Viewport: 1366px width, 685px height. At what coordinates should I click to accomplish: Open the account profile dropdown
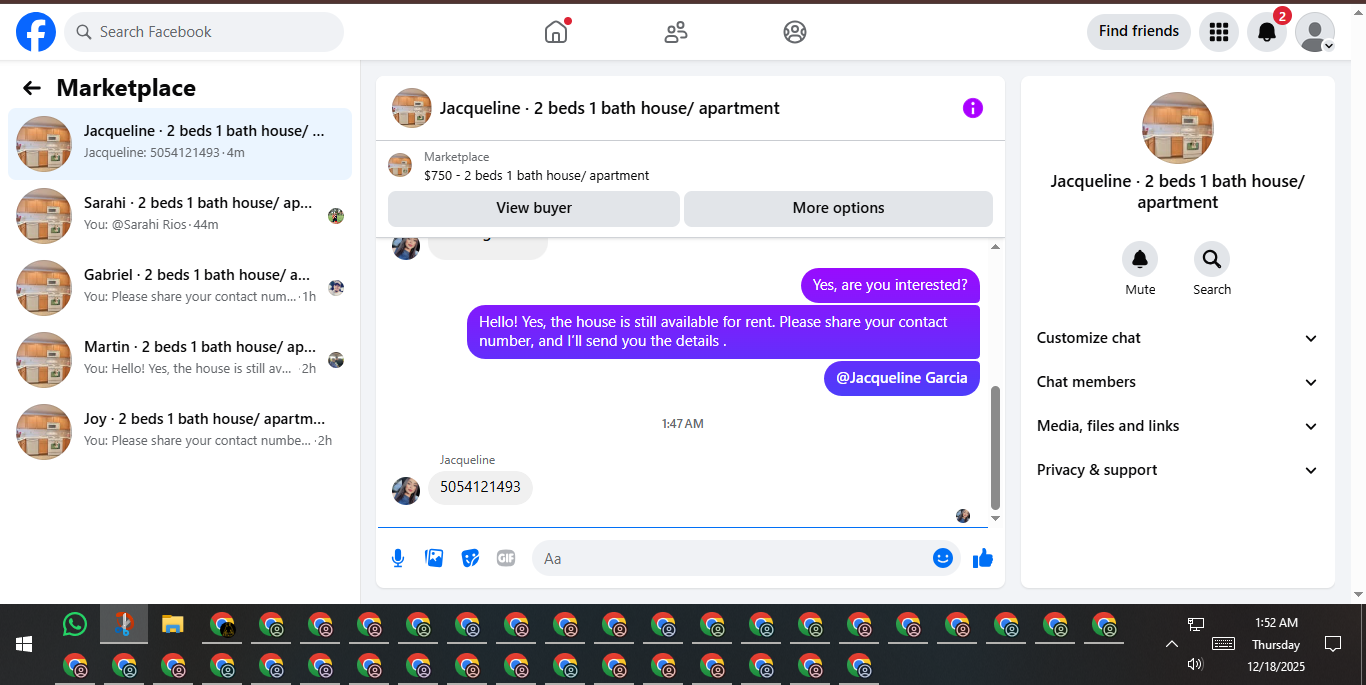tap(1315, 32)
